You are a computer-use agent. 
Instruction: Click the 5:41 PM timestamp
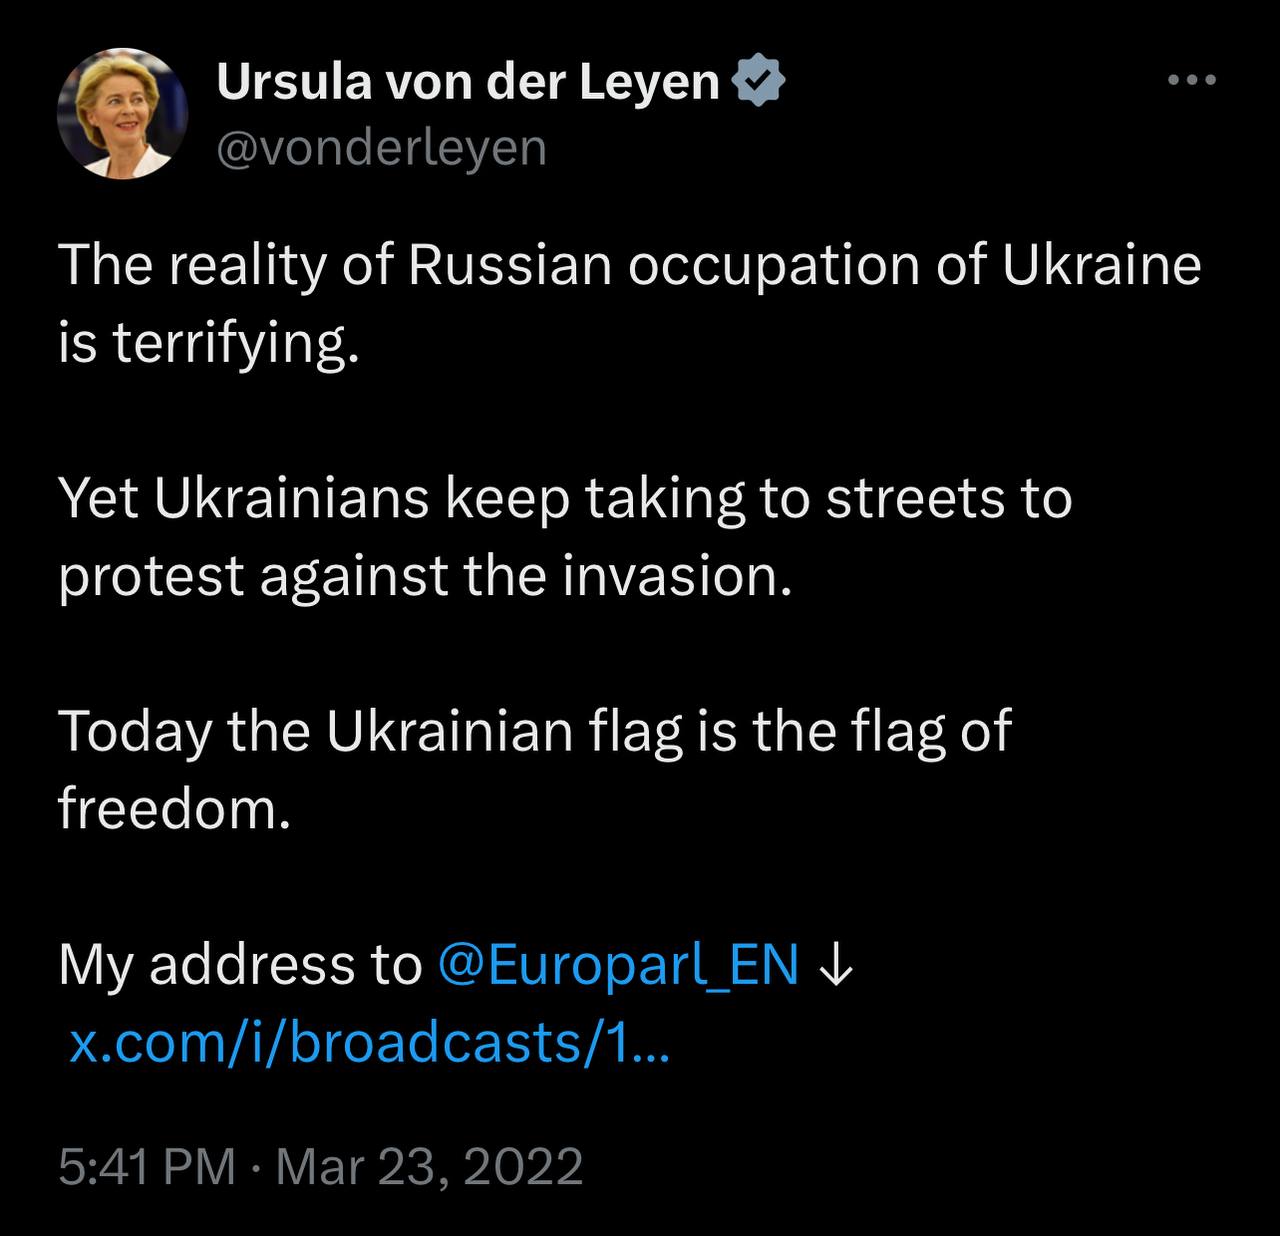coord(147,1166)
